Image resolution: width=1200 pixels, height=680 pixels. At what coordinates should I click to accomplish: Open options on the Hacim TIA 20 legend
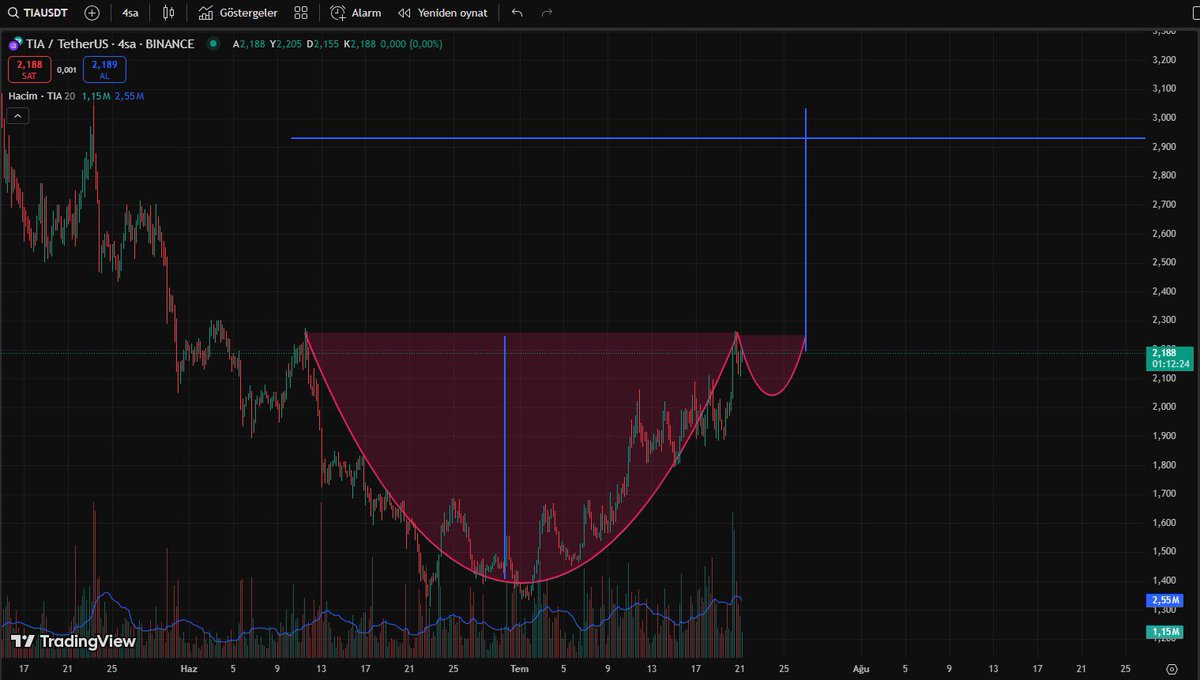40,96
